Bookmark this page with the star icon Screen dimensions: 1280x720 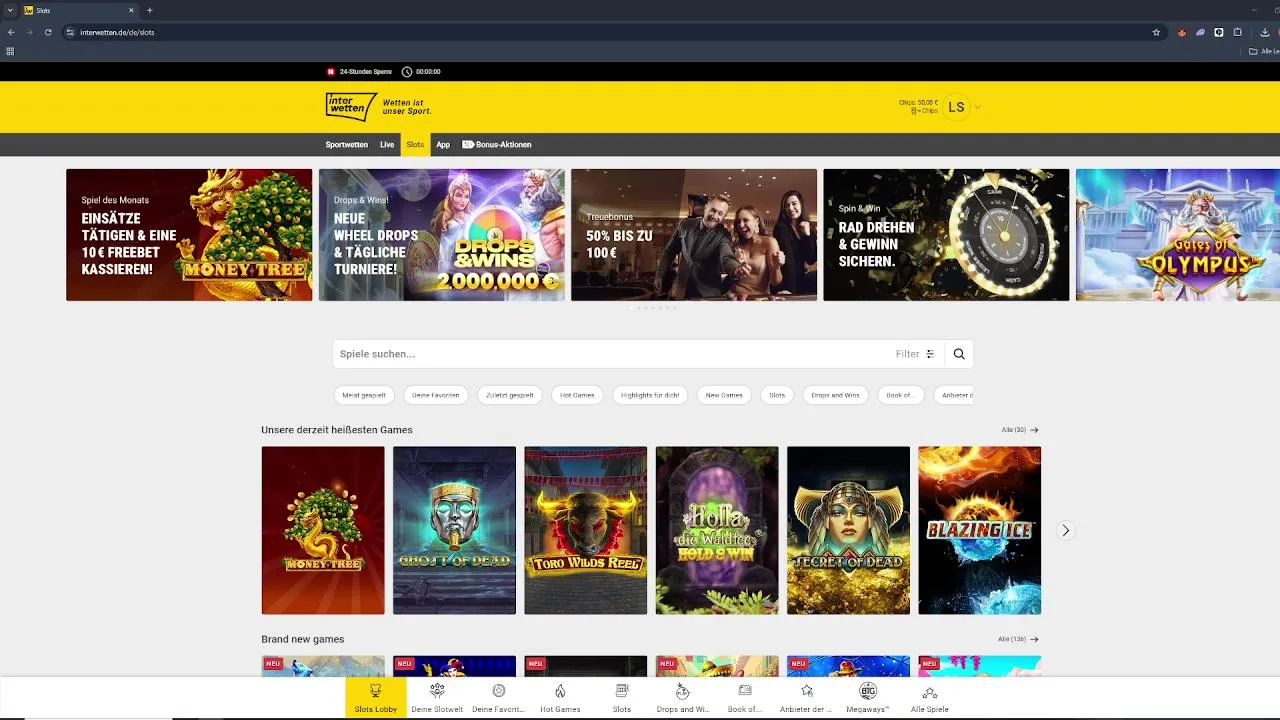(x=1156, y=32)
